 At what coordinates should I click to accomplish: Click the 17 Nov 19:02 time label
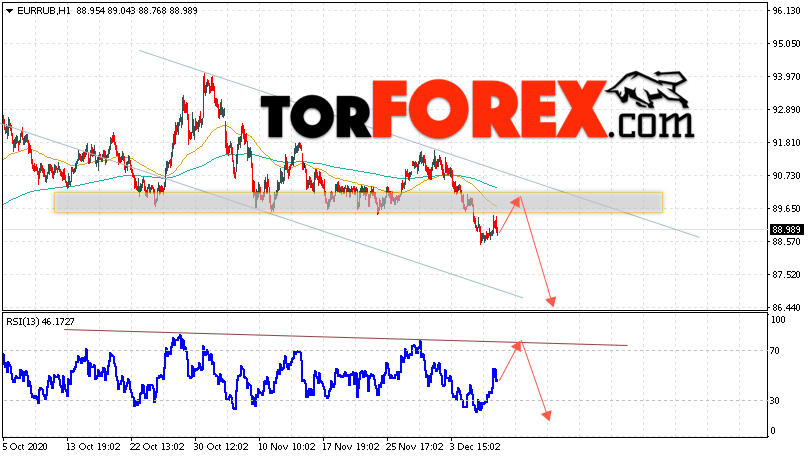coord(350,446)
